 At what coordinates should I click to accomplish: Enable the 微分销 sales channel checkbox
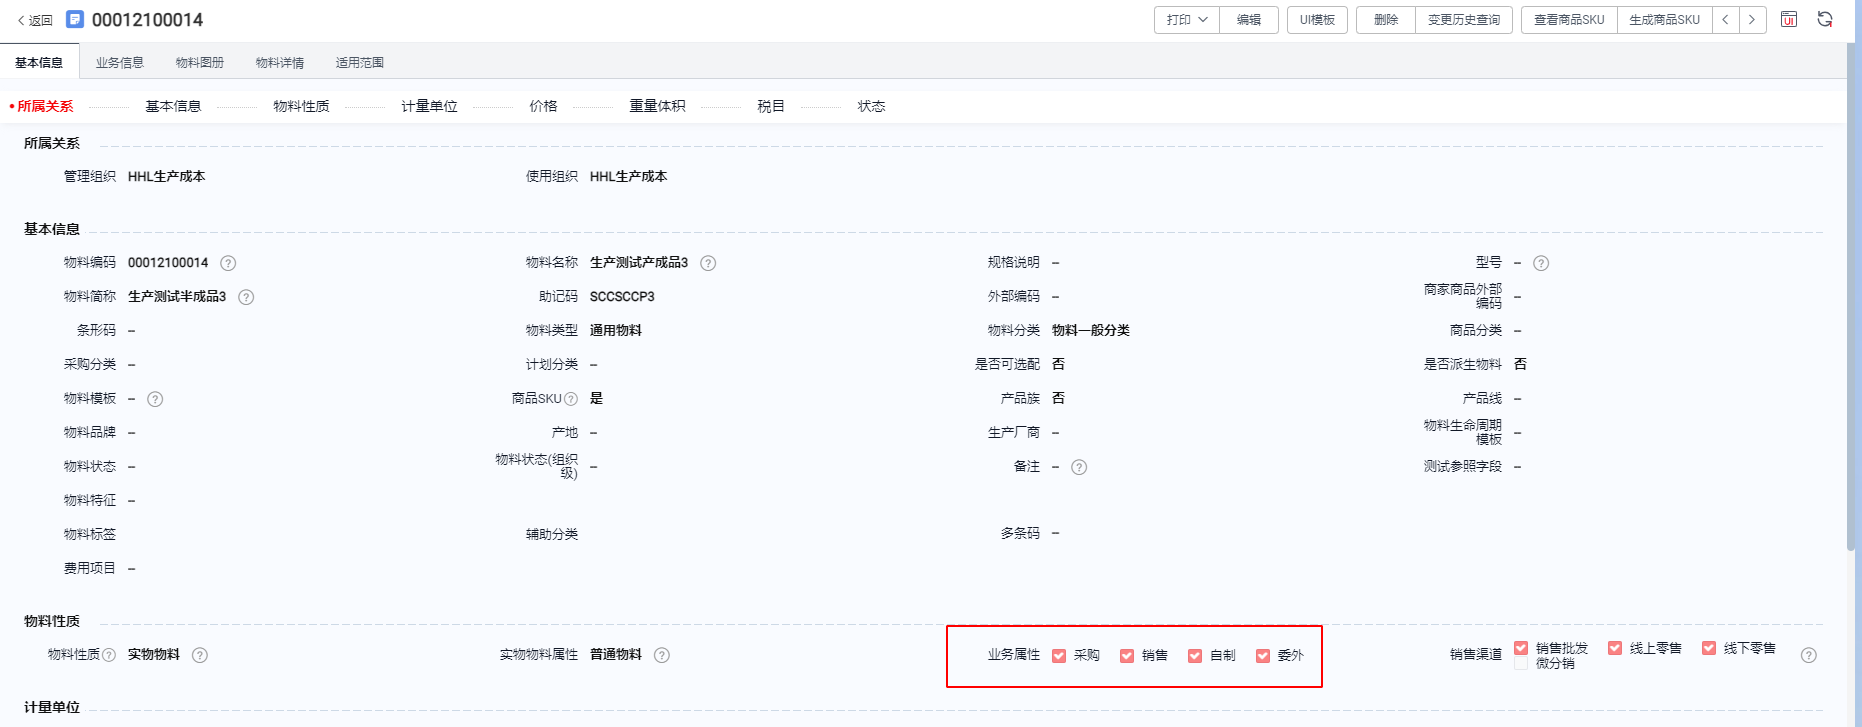tap(1521, 664)
